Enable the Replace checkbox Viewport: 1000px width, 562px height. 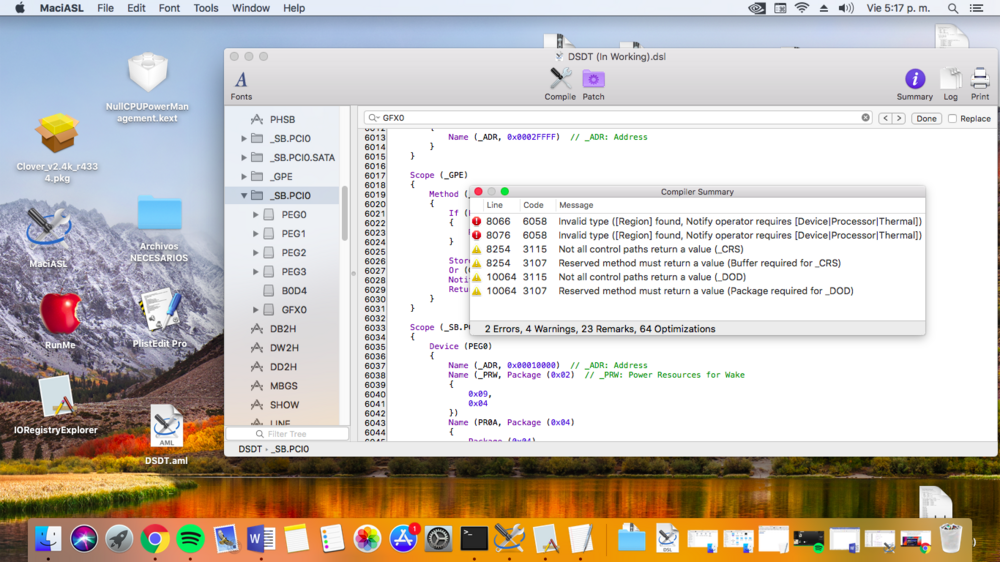click(952, 118)
